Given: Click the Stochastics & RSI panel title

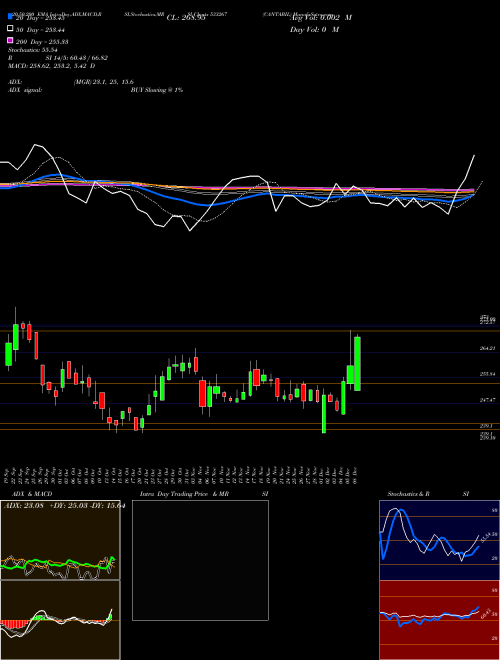Looking at the screenshot, I should pos(428,494).
